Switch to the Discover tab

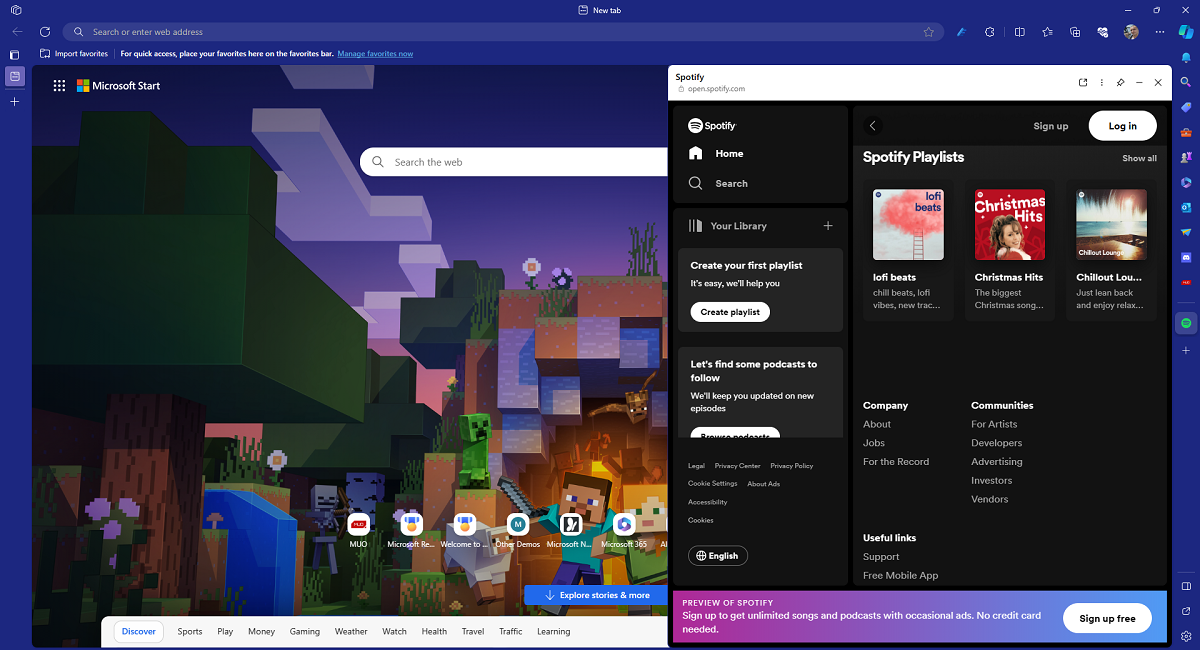coord(138,631)
